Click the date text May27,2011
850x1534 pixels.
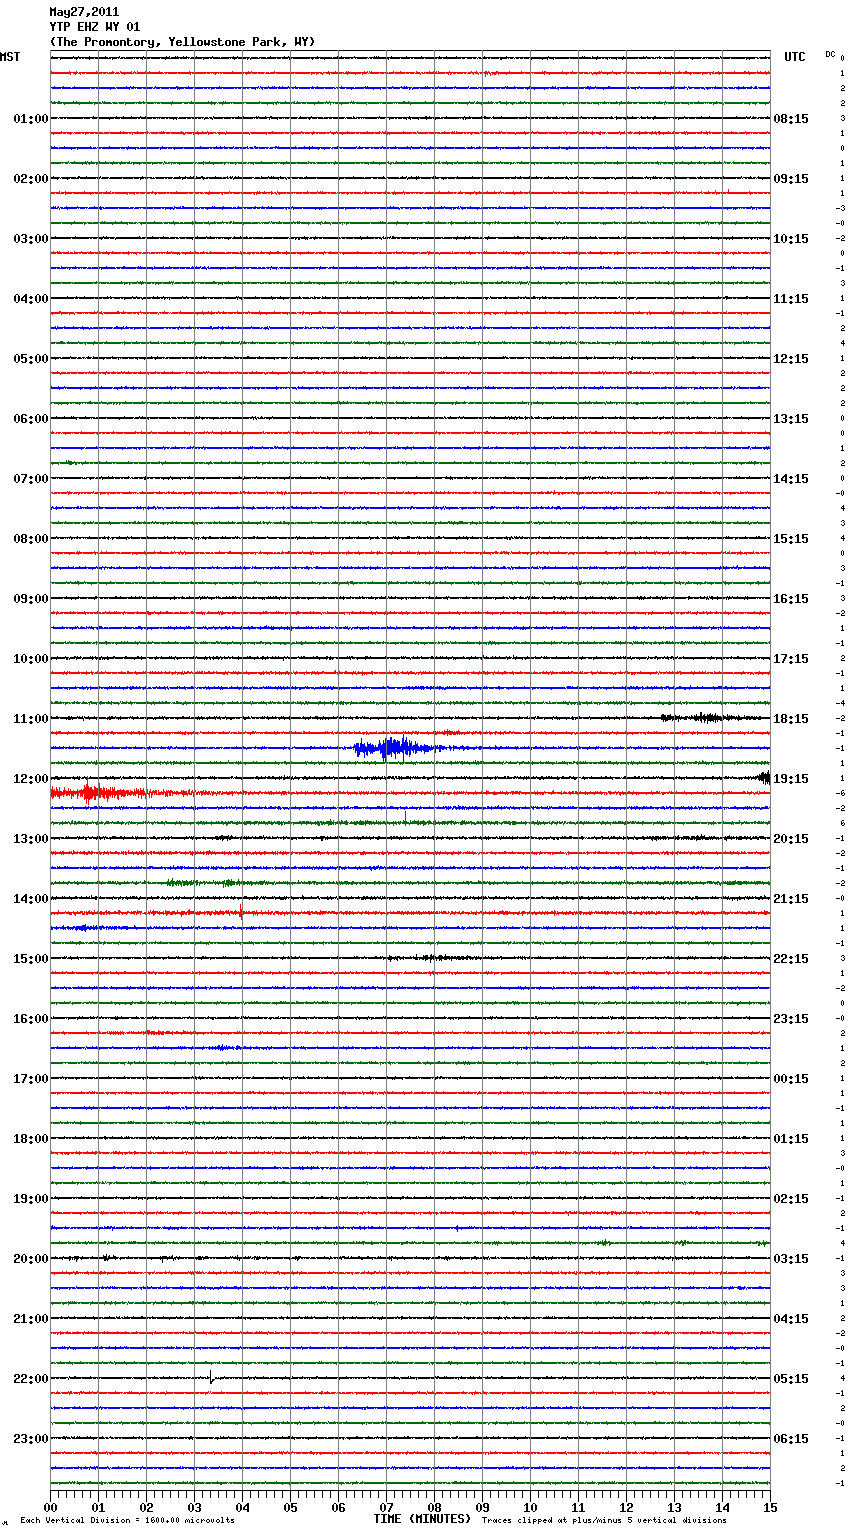pyautogui.click(x=84, y=12)
